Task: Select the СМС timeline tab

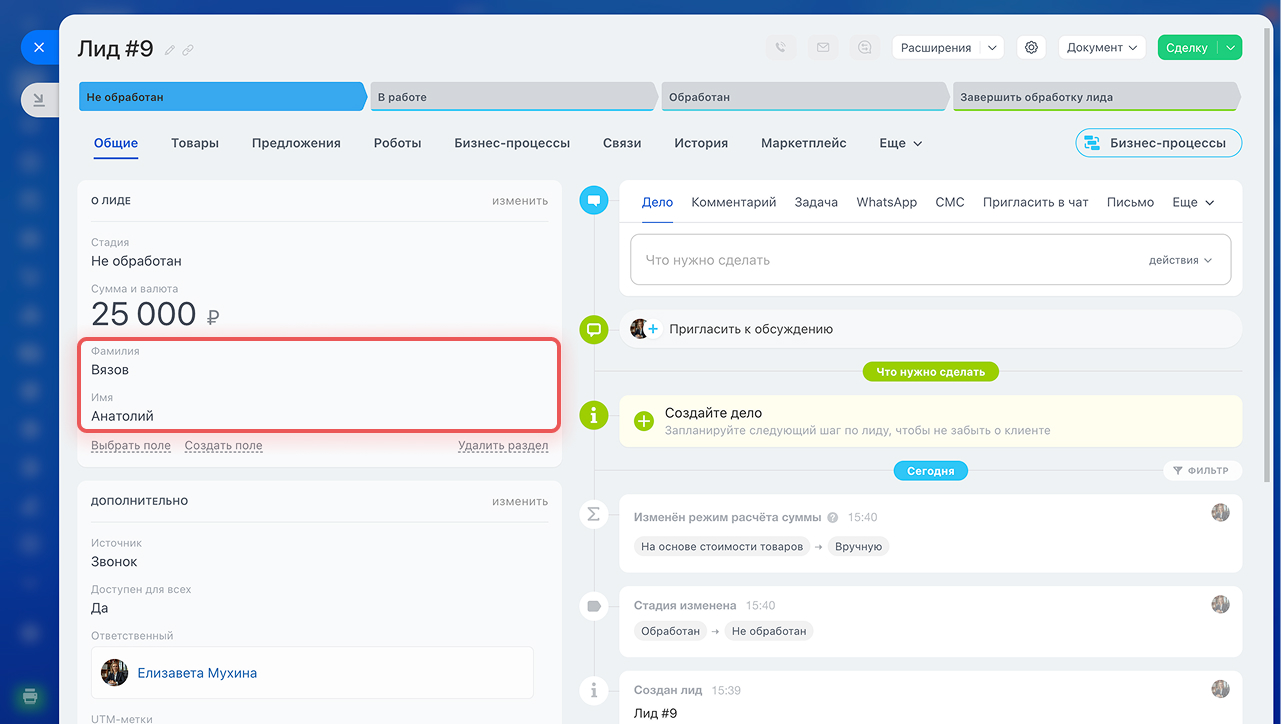Action: (x=950, y=202)
